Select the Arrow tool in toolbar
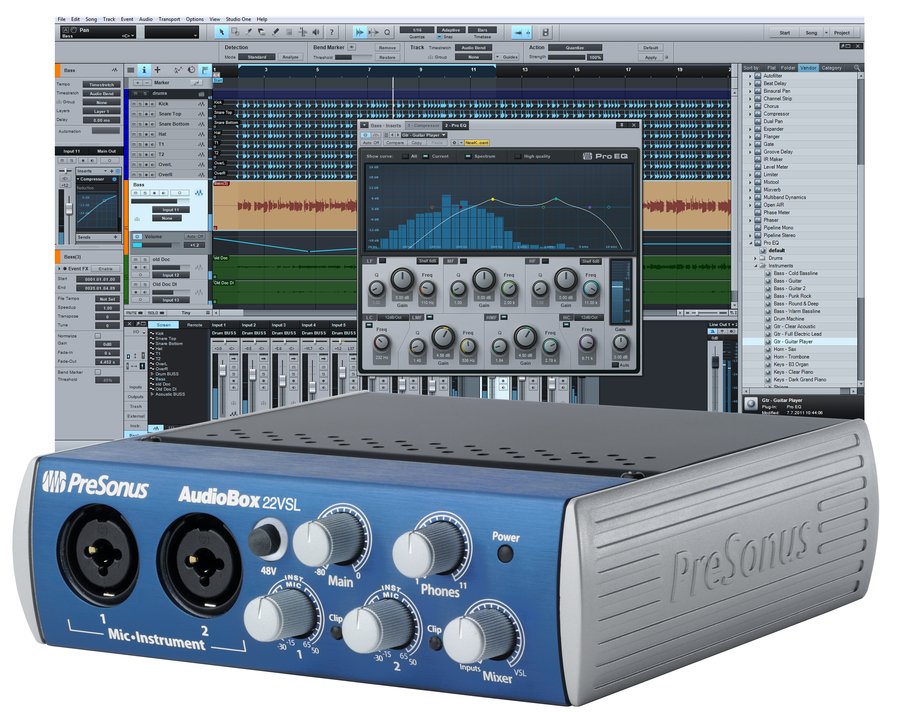This screenshot has width=900, height=712. click(x=221, y=33)
